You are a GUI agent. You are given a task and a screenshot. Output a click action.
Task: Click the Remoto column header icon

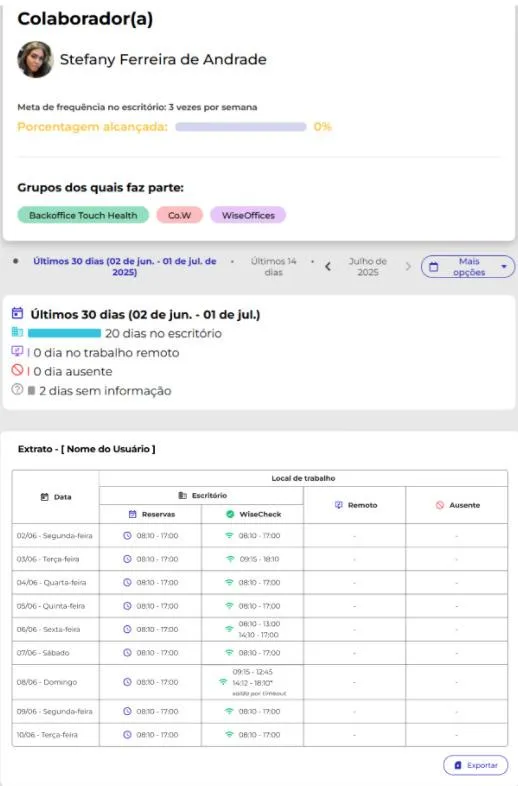coord(338,505)
